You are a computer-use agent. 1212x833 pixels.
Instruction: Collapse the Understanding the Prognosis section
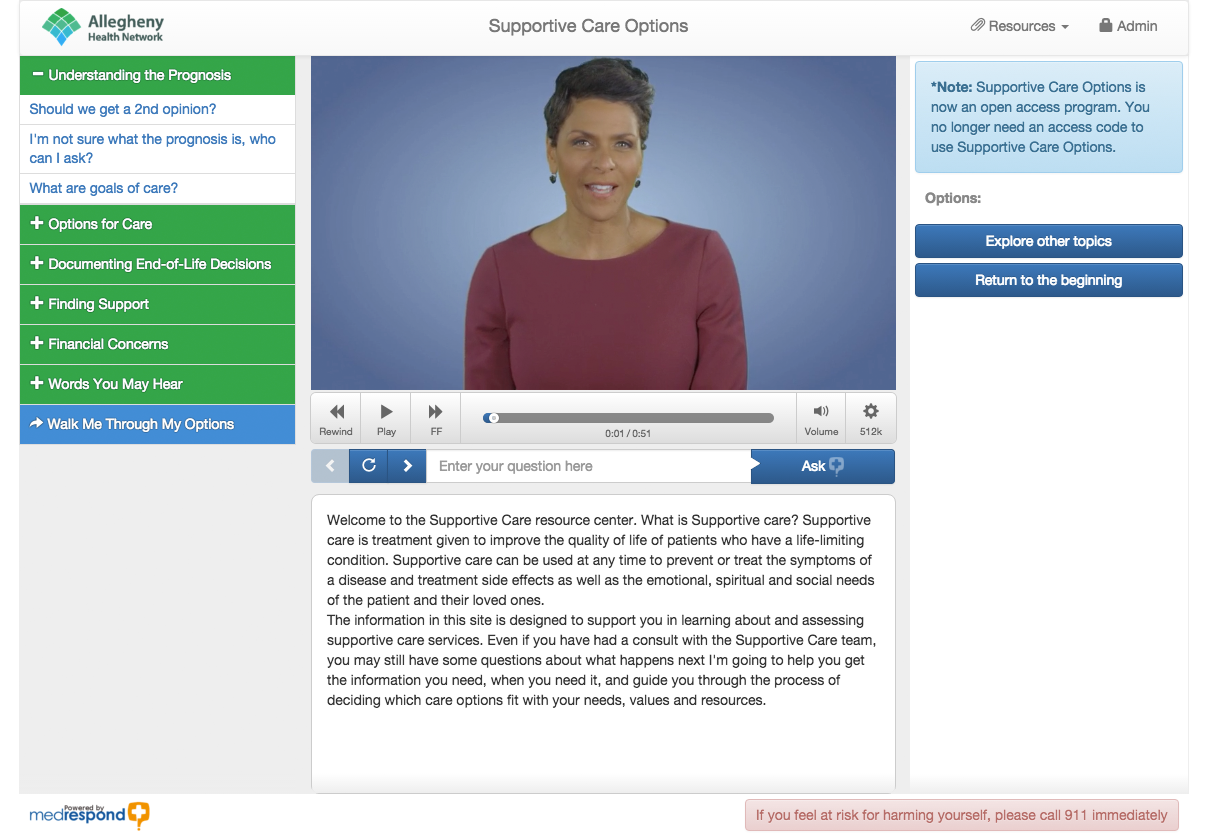click(x=157, y=75)
